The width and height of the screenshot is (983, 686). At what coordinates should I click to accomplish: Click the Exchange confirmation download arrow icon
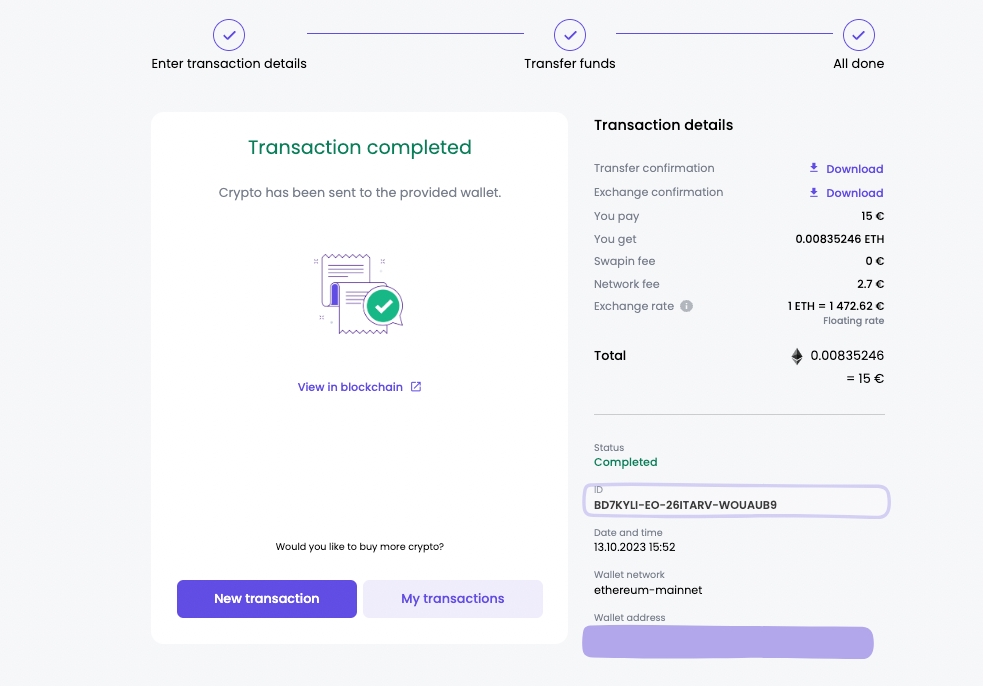[x=814, y=192]
